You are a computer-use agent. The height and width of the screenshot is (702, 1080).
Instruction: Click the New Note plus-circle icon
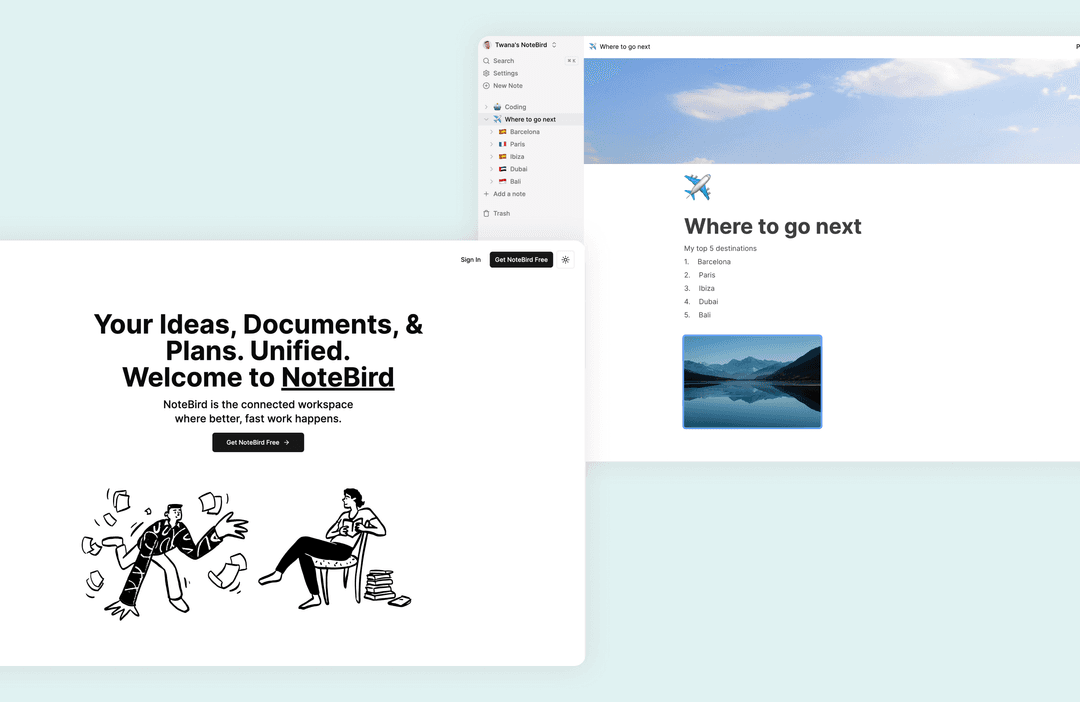click(x=487, y=86)
